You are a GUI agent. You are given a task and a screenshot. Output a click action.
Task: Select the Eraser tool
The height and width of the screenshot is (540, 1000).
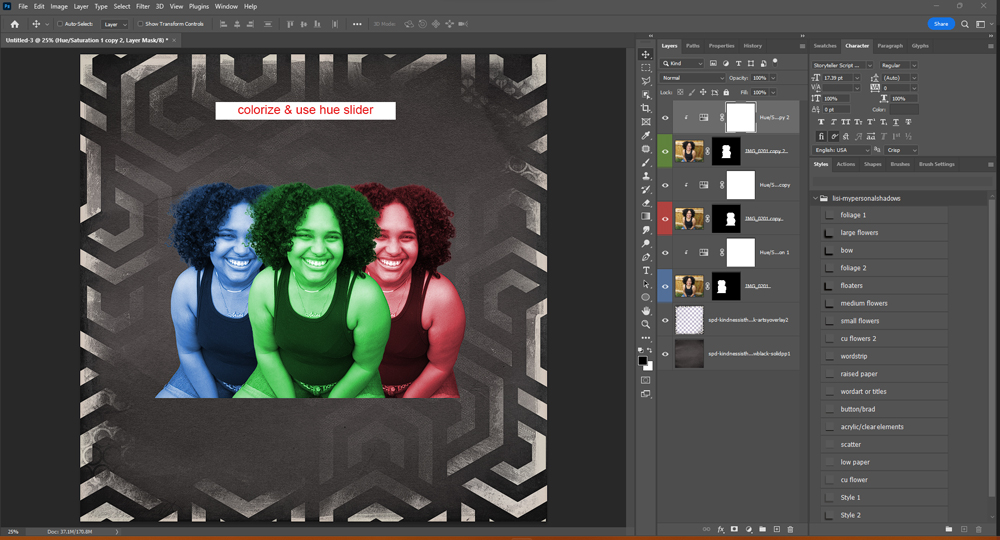pos(645,203)
